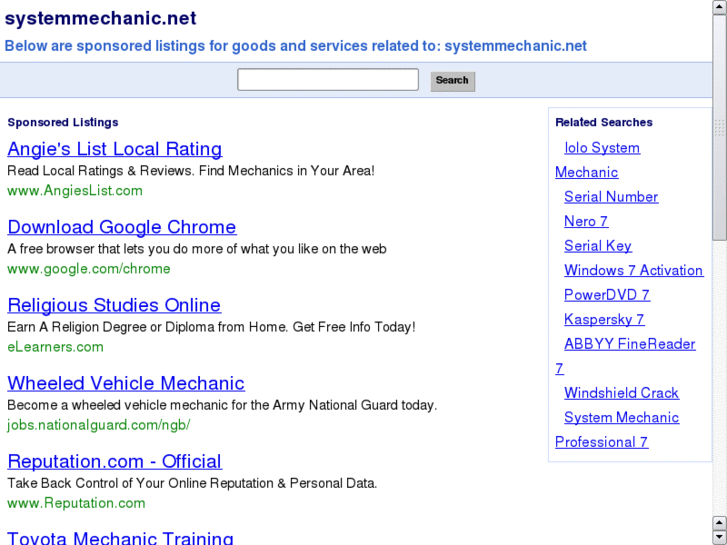Click the description 'Read Local Ratings & Reviews'
The width and height of the screenshot is (727, 545).
191,171
